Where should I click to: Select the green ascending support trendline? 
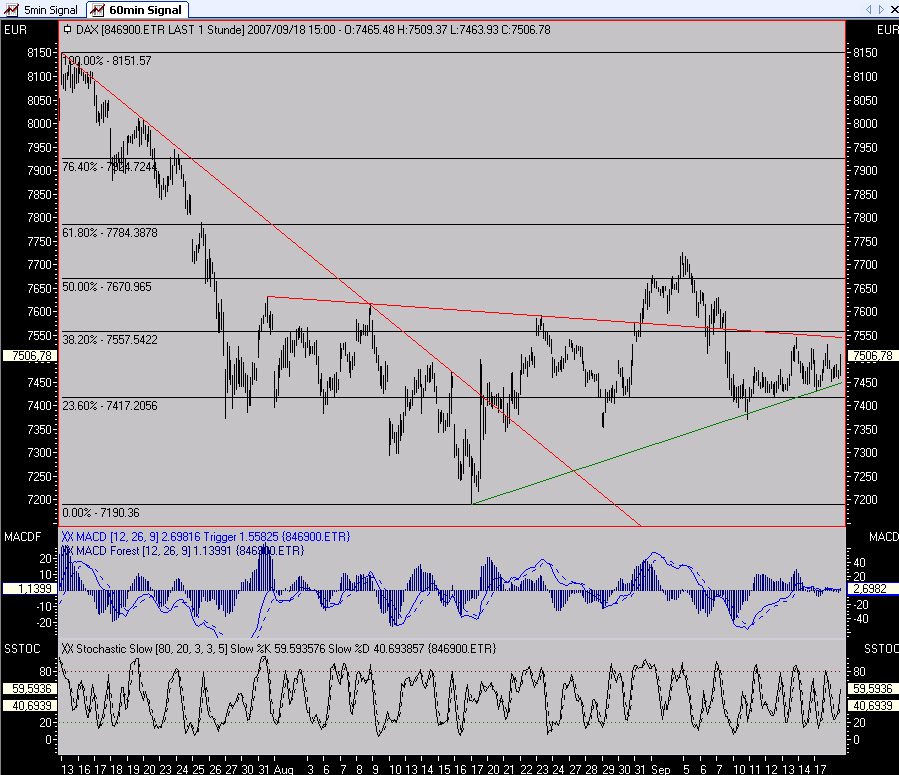click(x=659, y=444)
